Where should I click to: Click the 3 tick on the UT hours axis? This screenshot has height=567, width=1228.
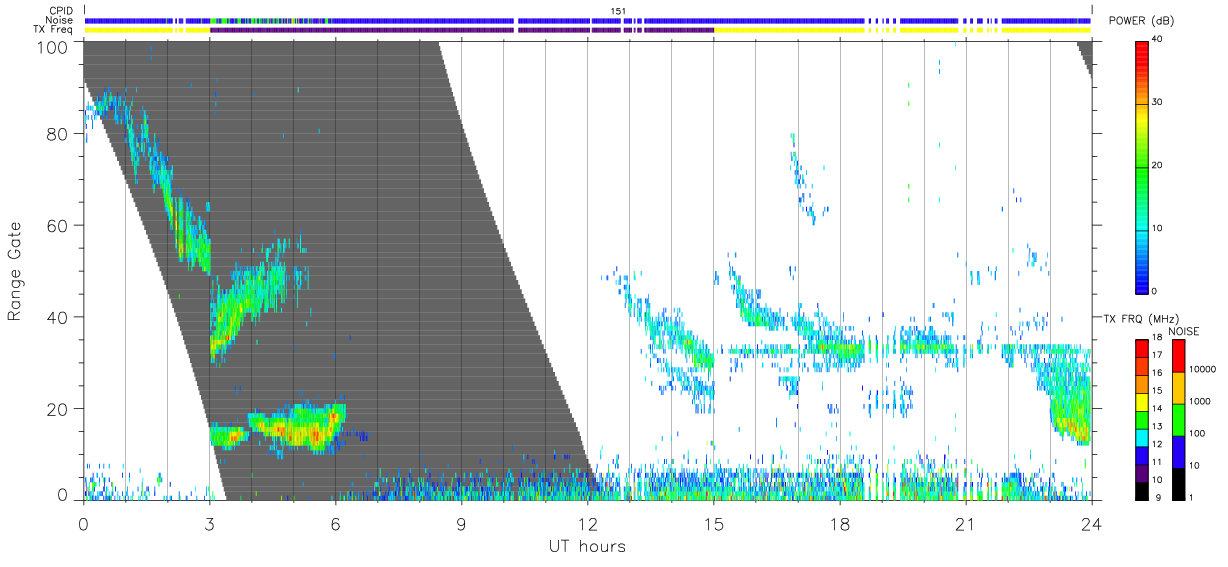[x=209, y=522]
